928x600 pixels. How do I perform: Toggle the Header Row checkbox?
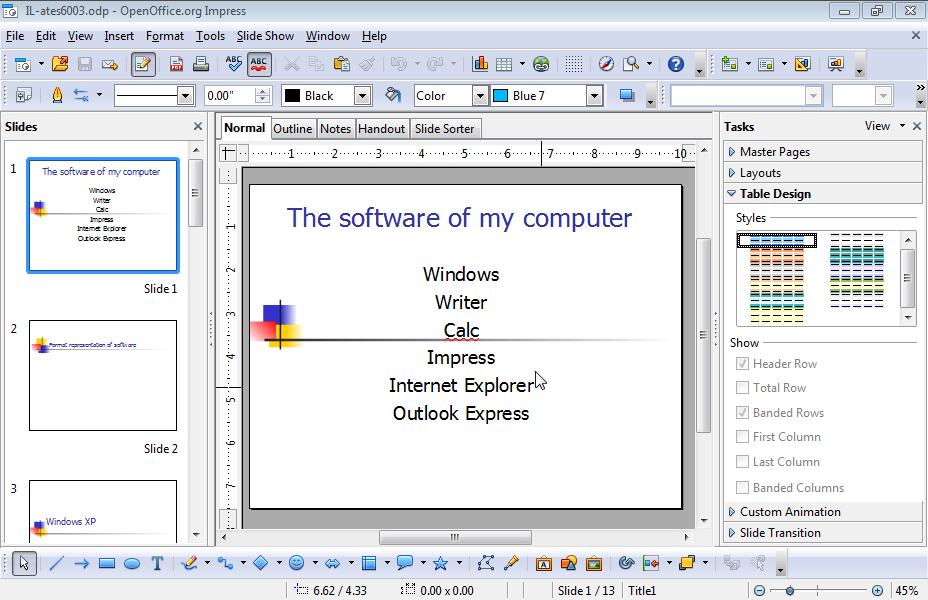pos(742,363)
